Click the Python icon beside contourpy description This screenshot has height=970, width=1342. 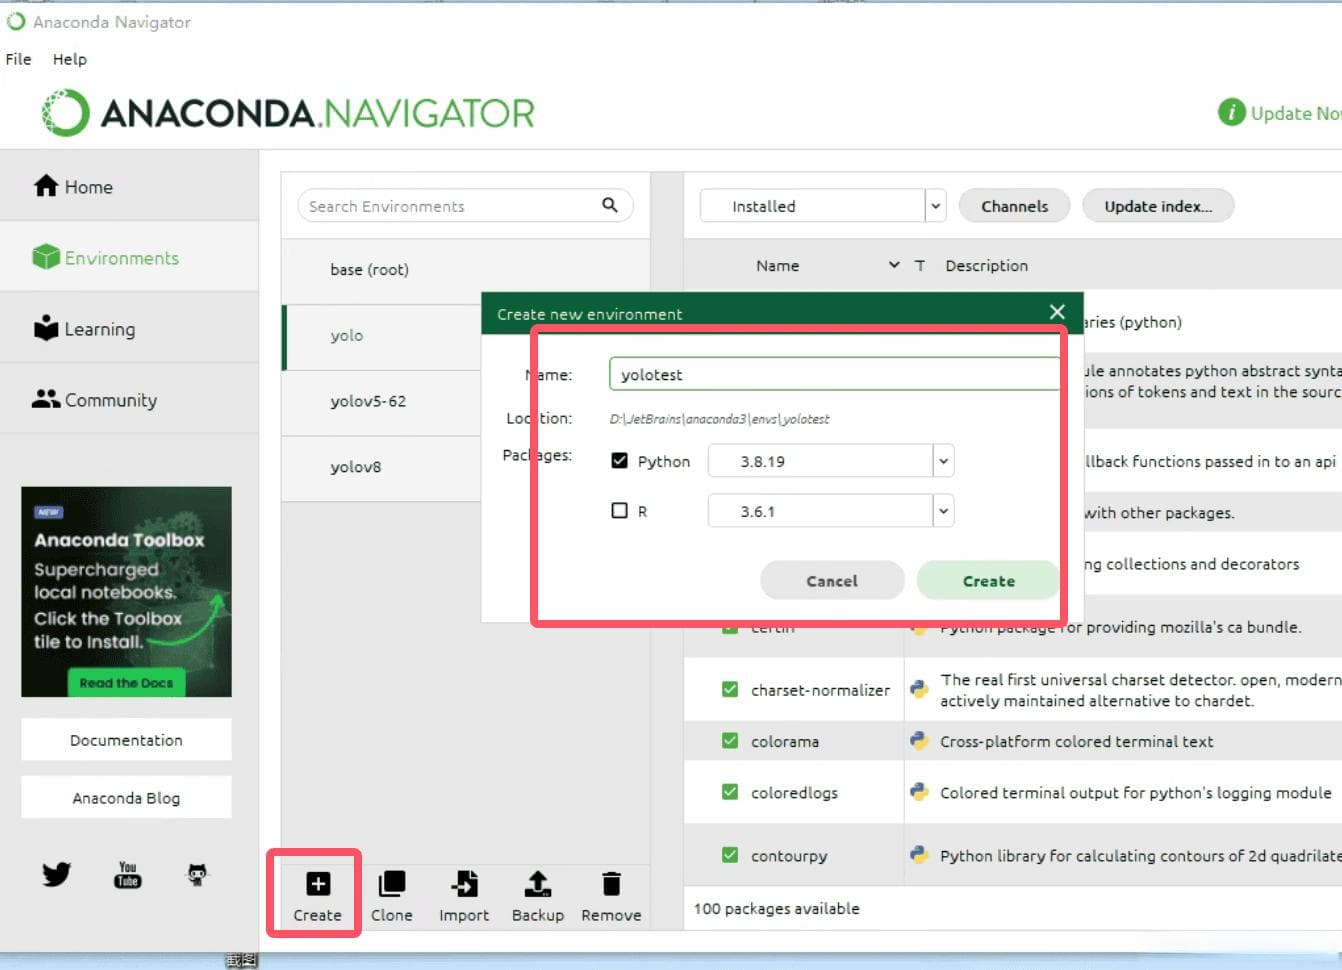coord(919,854)
